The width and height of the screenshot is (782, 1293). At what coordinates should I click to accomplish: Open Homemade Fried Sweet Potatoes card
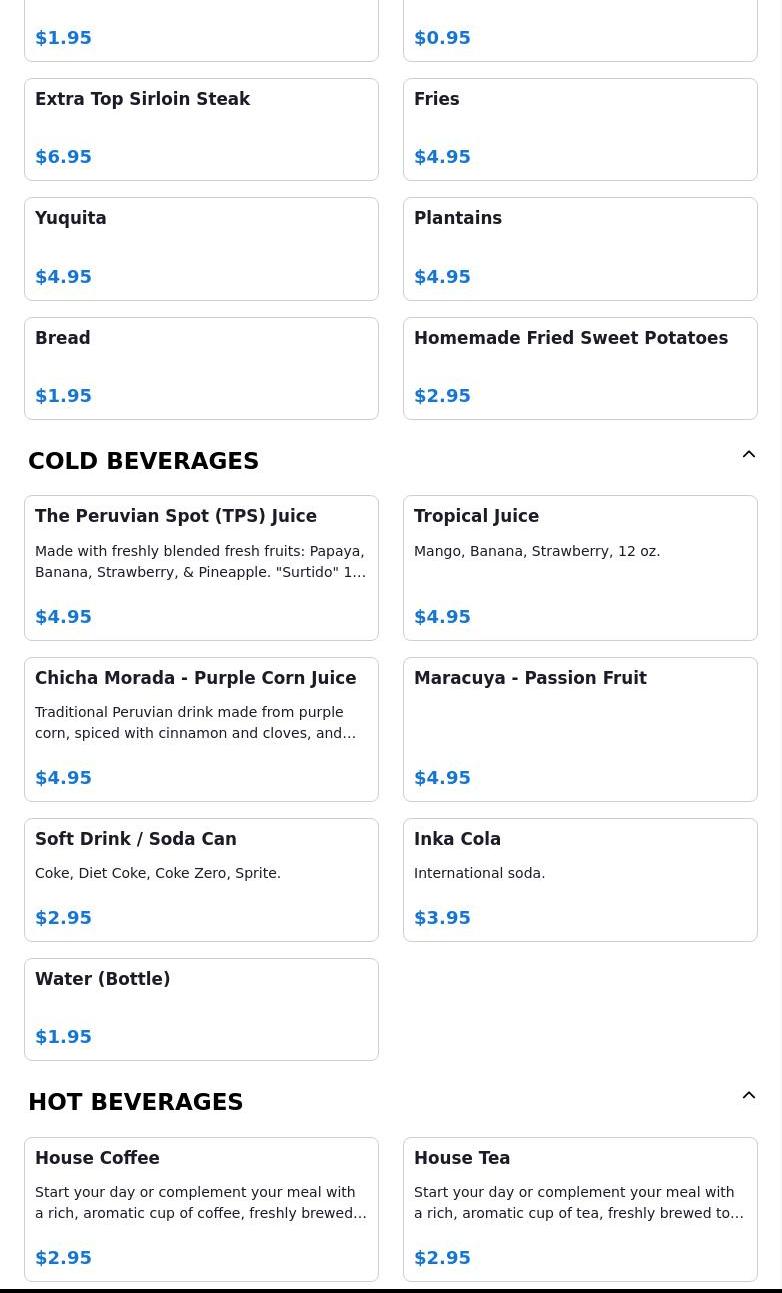[x=580, y=368]
